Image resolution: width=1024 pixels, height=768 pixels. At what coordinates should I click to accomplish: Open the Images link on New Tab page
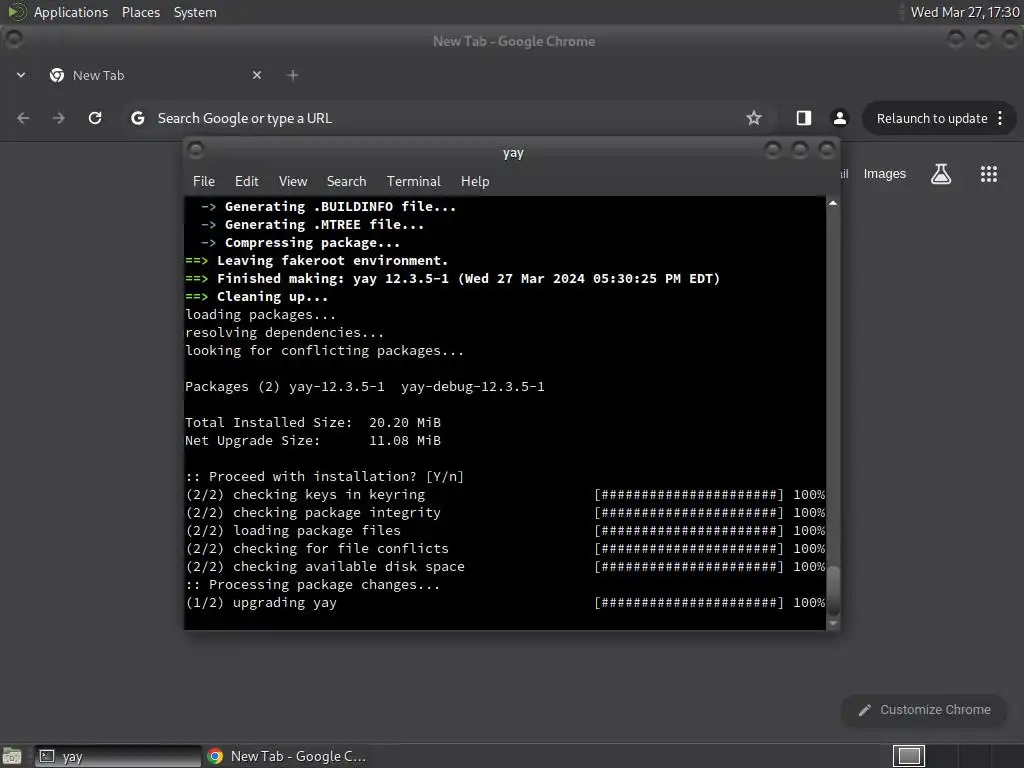[884, 174]
